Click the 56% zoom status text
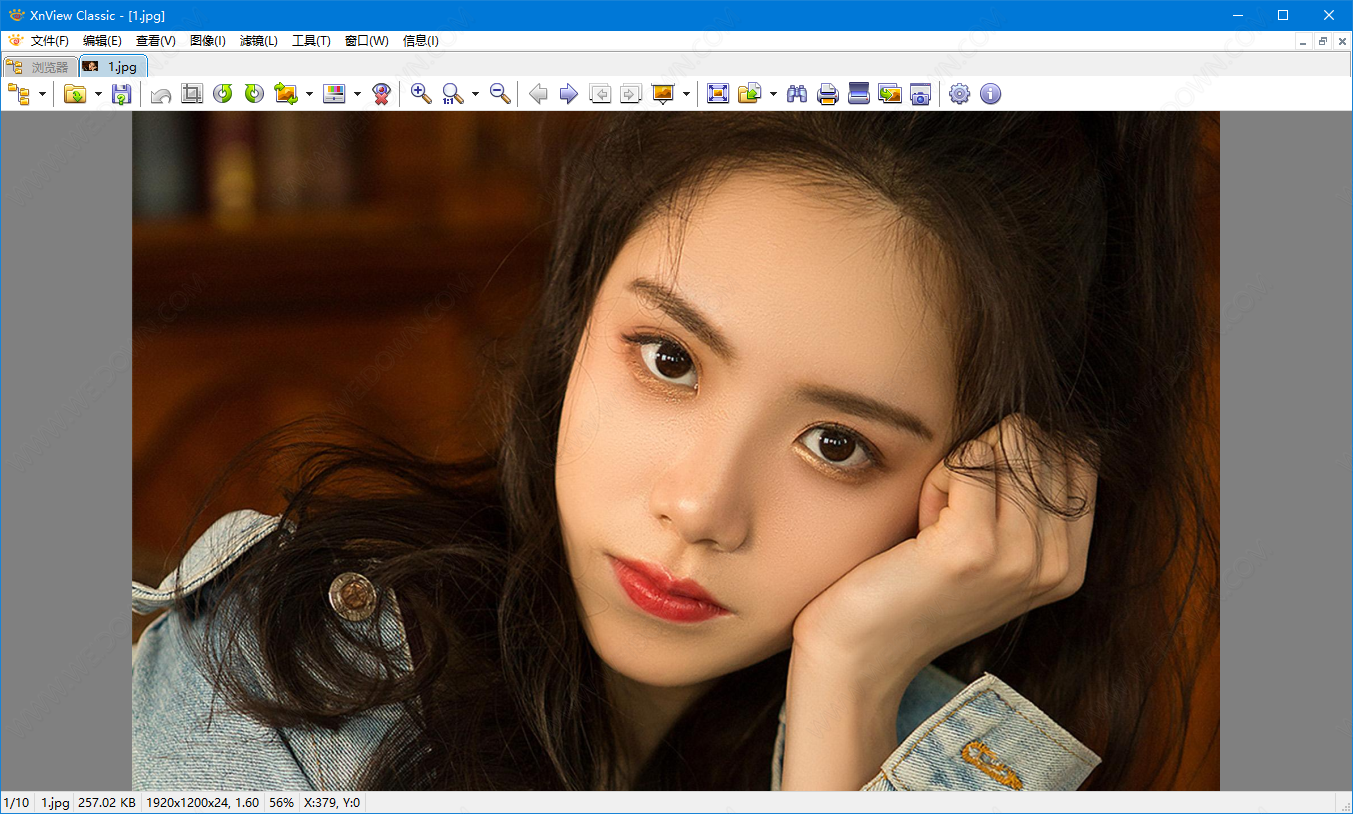The height and width of the screenshot is (814, 1353). tap(282, 803)
